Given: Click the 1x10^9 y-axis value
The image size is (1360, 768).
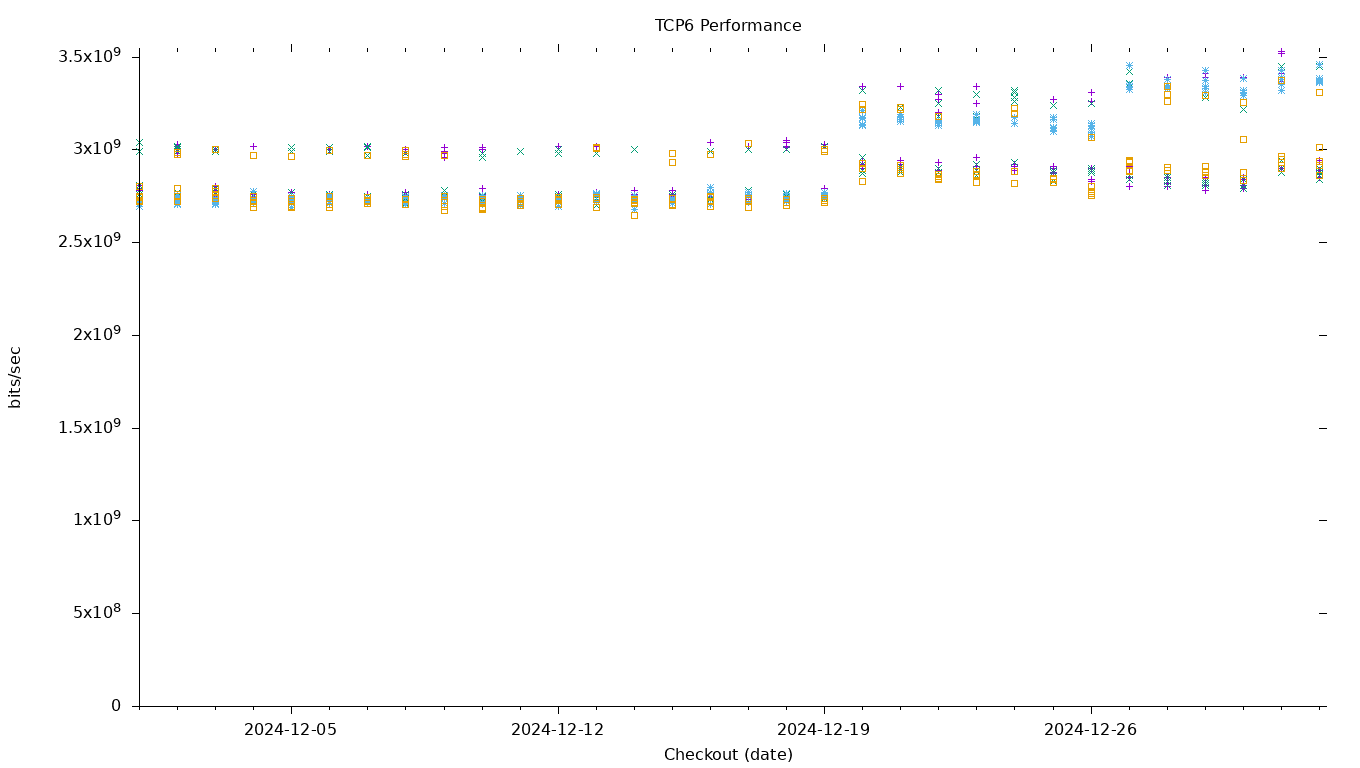Looking at the screenshot, I should coord(95,518).
